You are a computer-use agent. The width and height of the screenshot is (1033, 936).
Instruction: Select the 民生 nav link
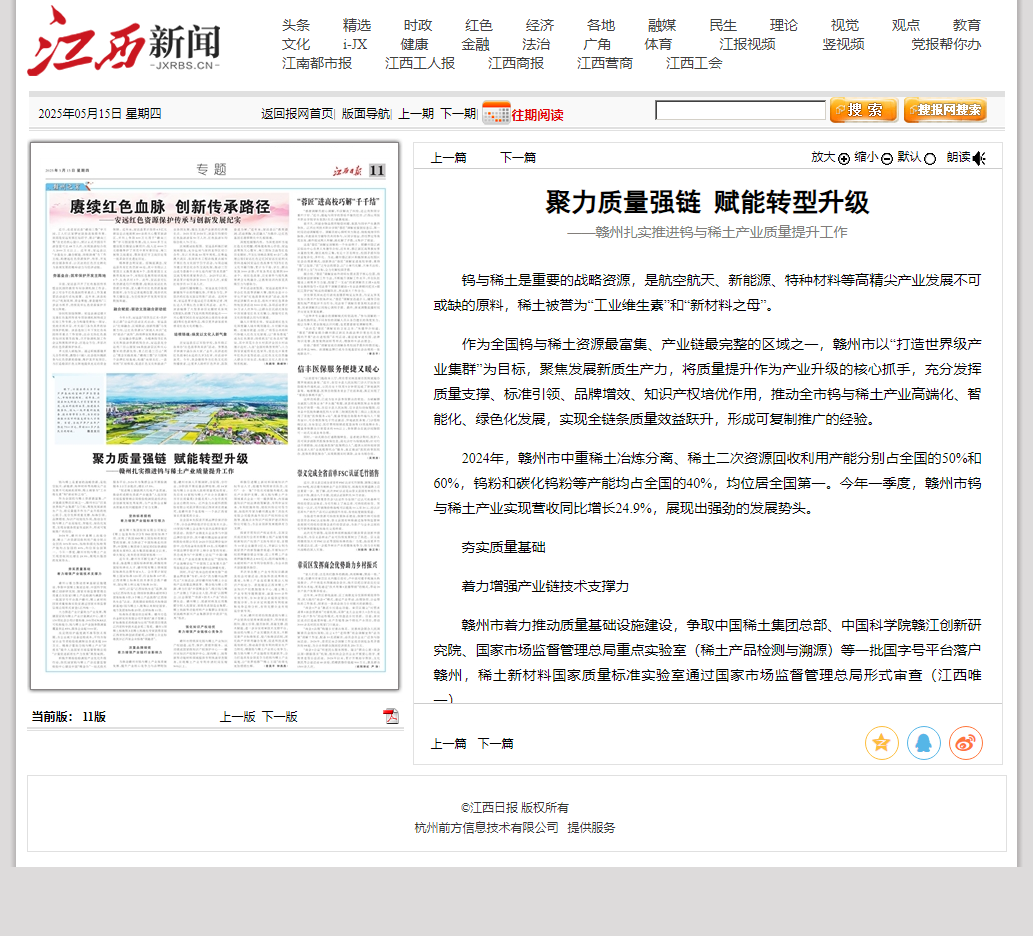coord(723,26)
